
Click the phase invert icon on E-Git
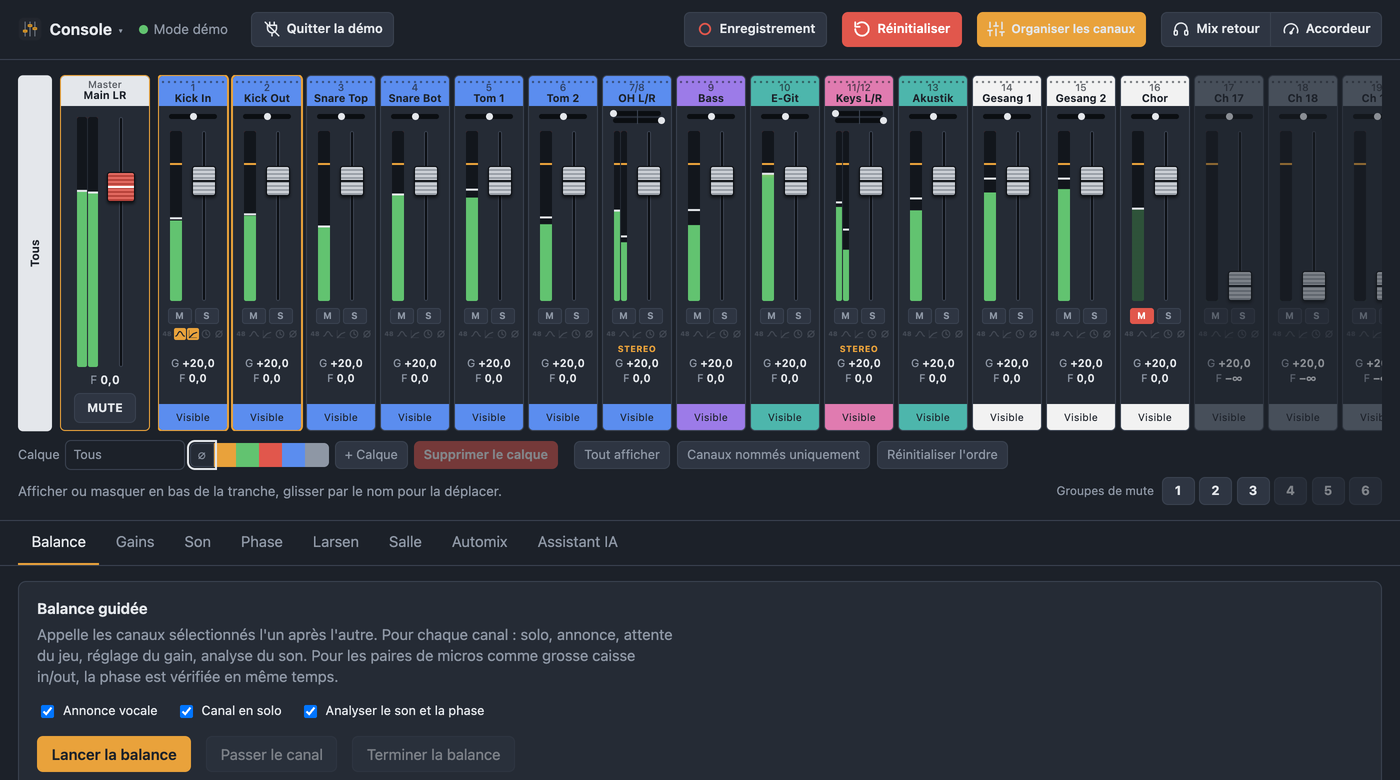point(810,334)
